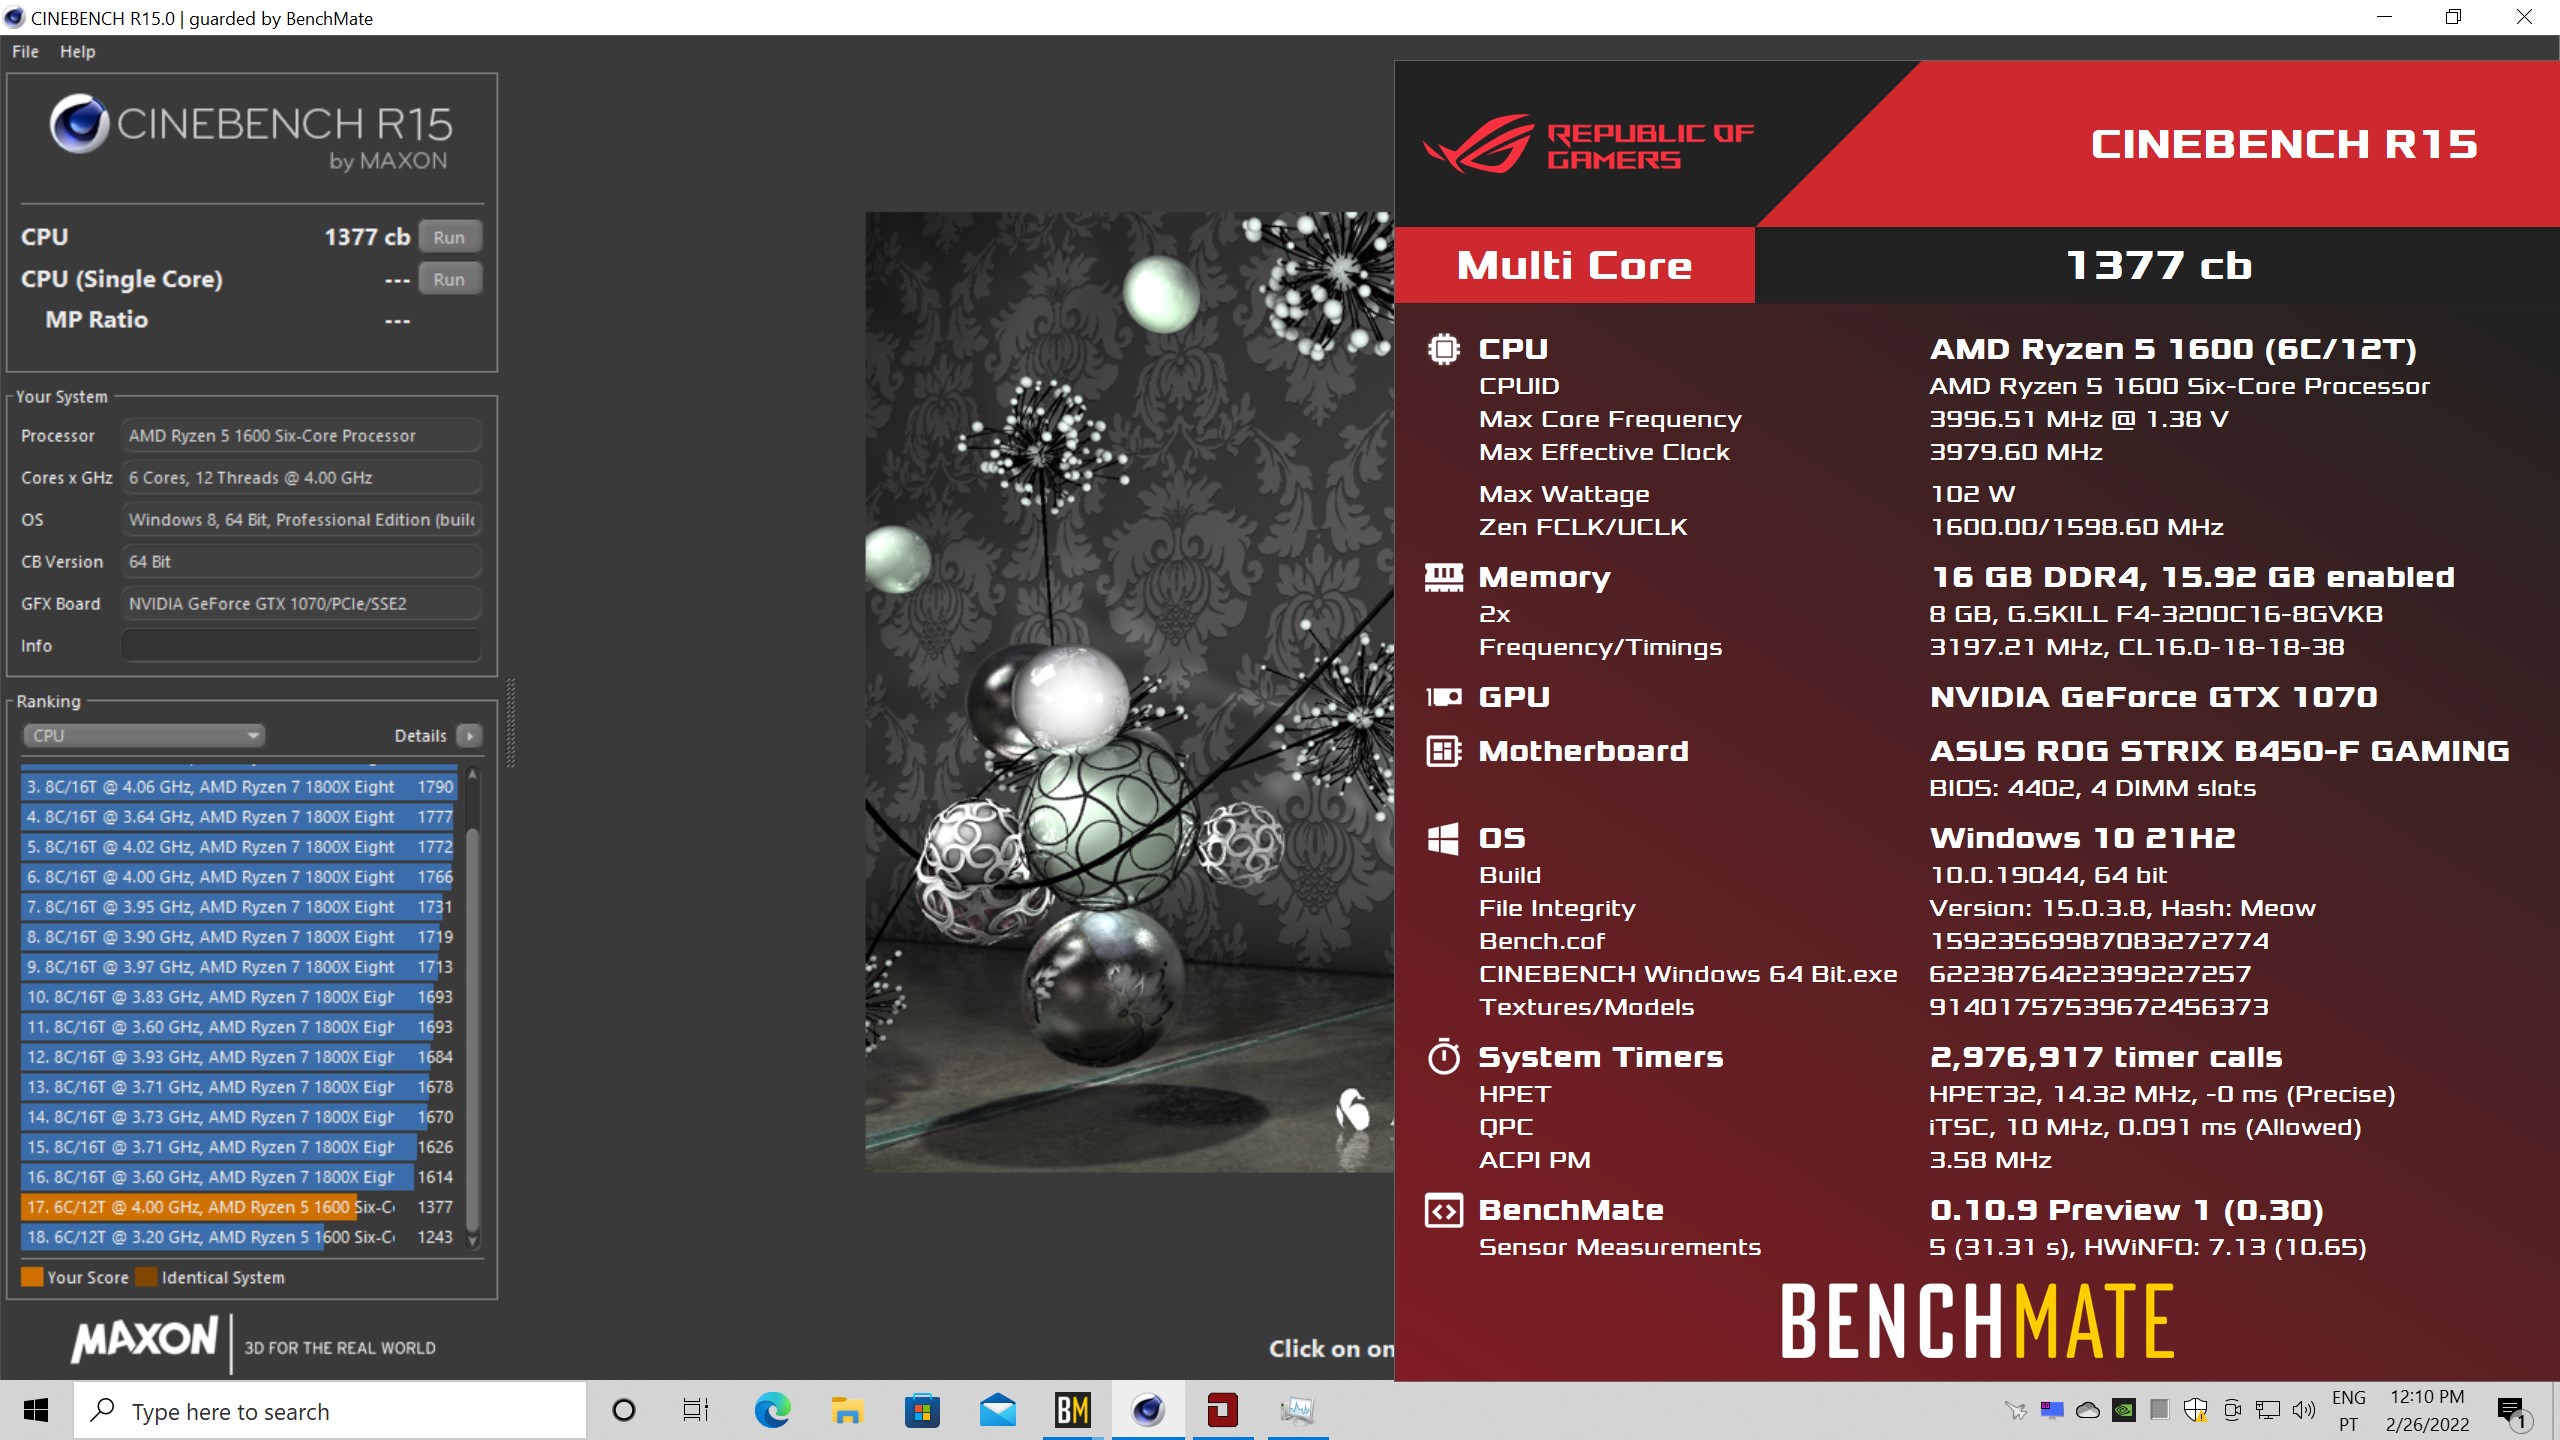Select ranking row 16 scoring 1614
The image size is (2560, 1440).
pyautogui.click(x=239, y=1177)
